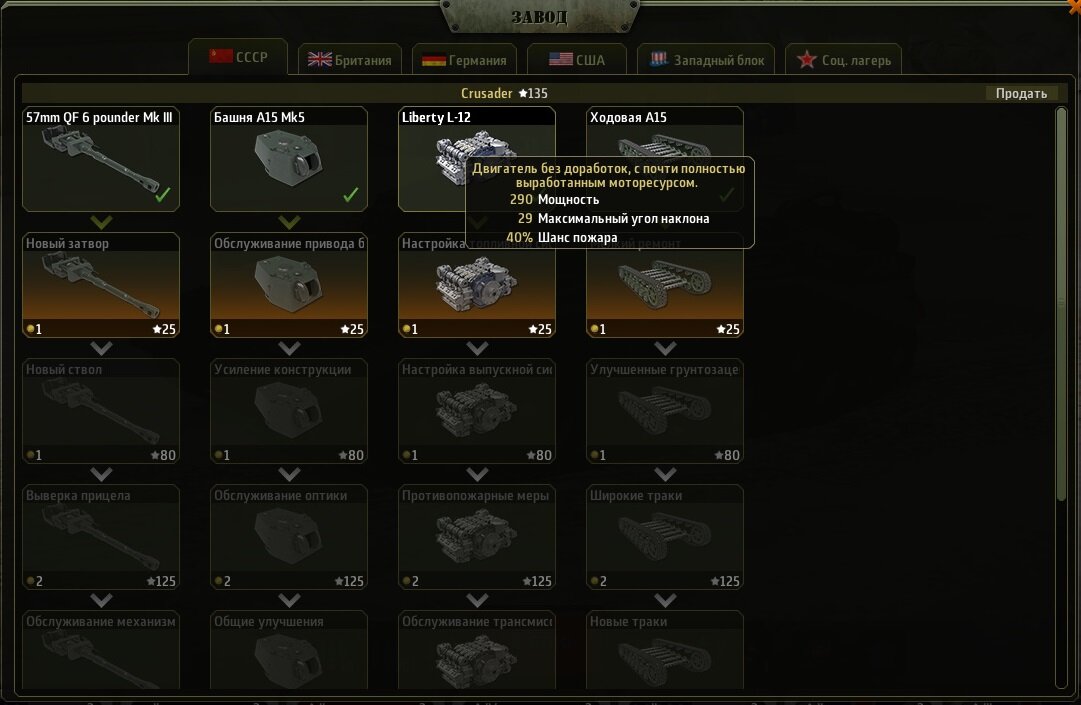Select the Усиление конструкции turret upgrade
Image resolution: width=1081 pixels, height=705 pixels.
click(x=289, y=411)
